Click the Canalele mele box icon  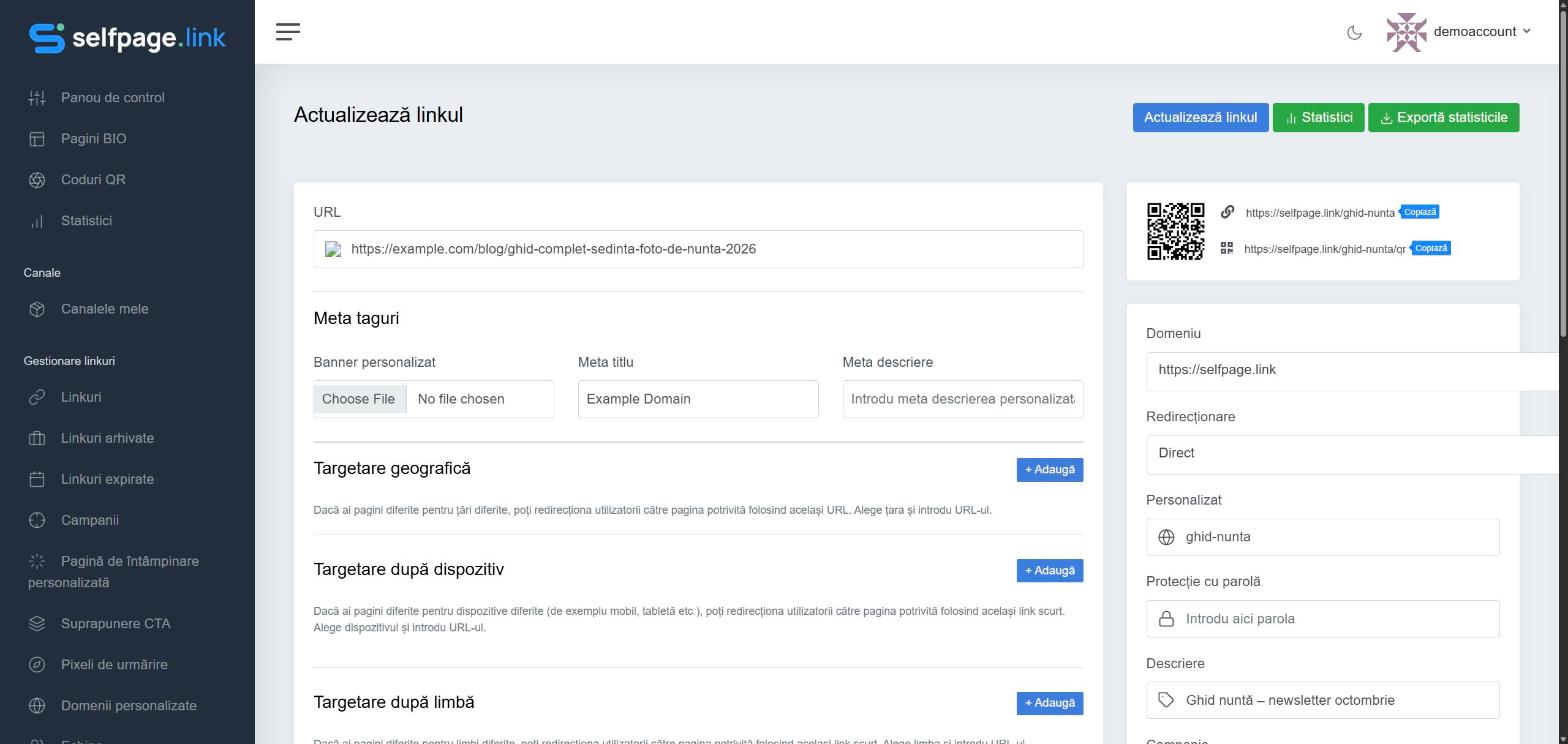point(37,309)
